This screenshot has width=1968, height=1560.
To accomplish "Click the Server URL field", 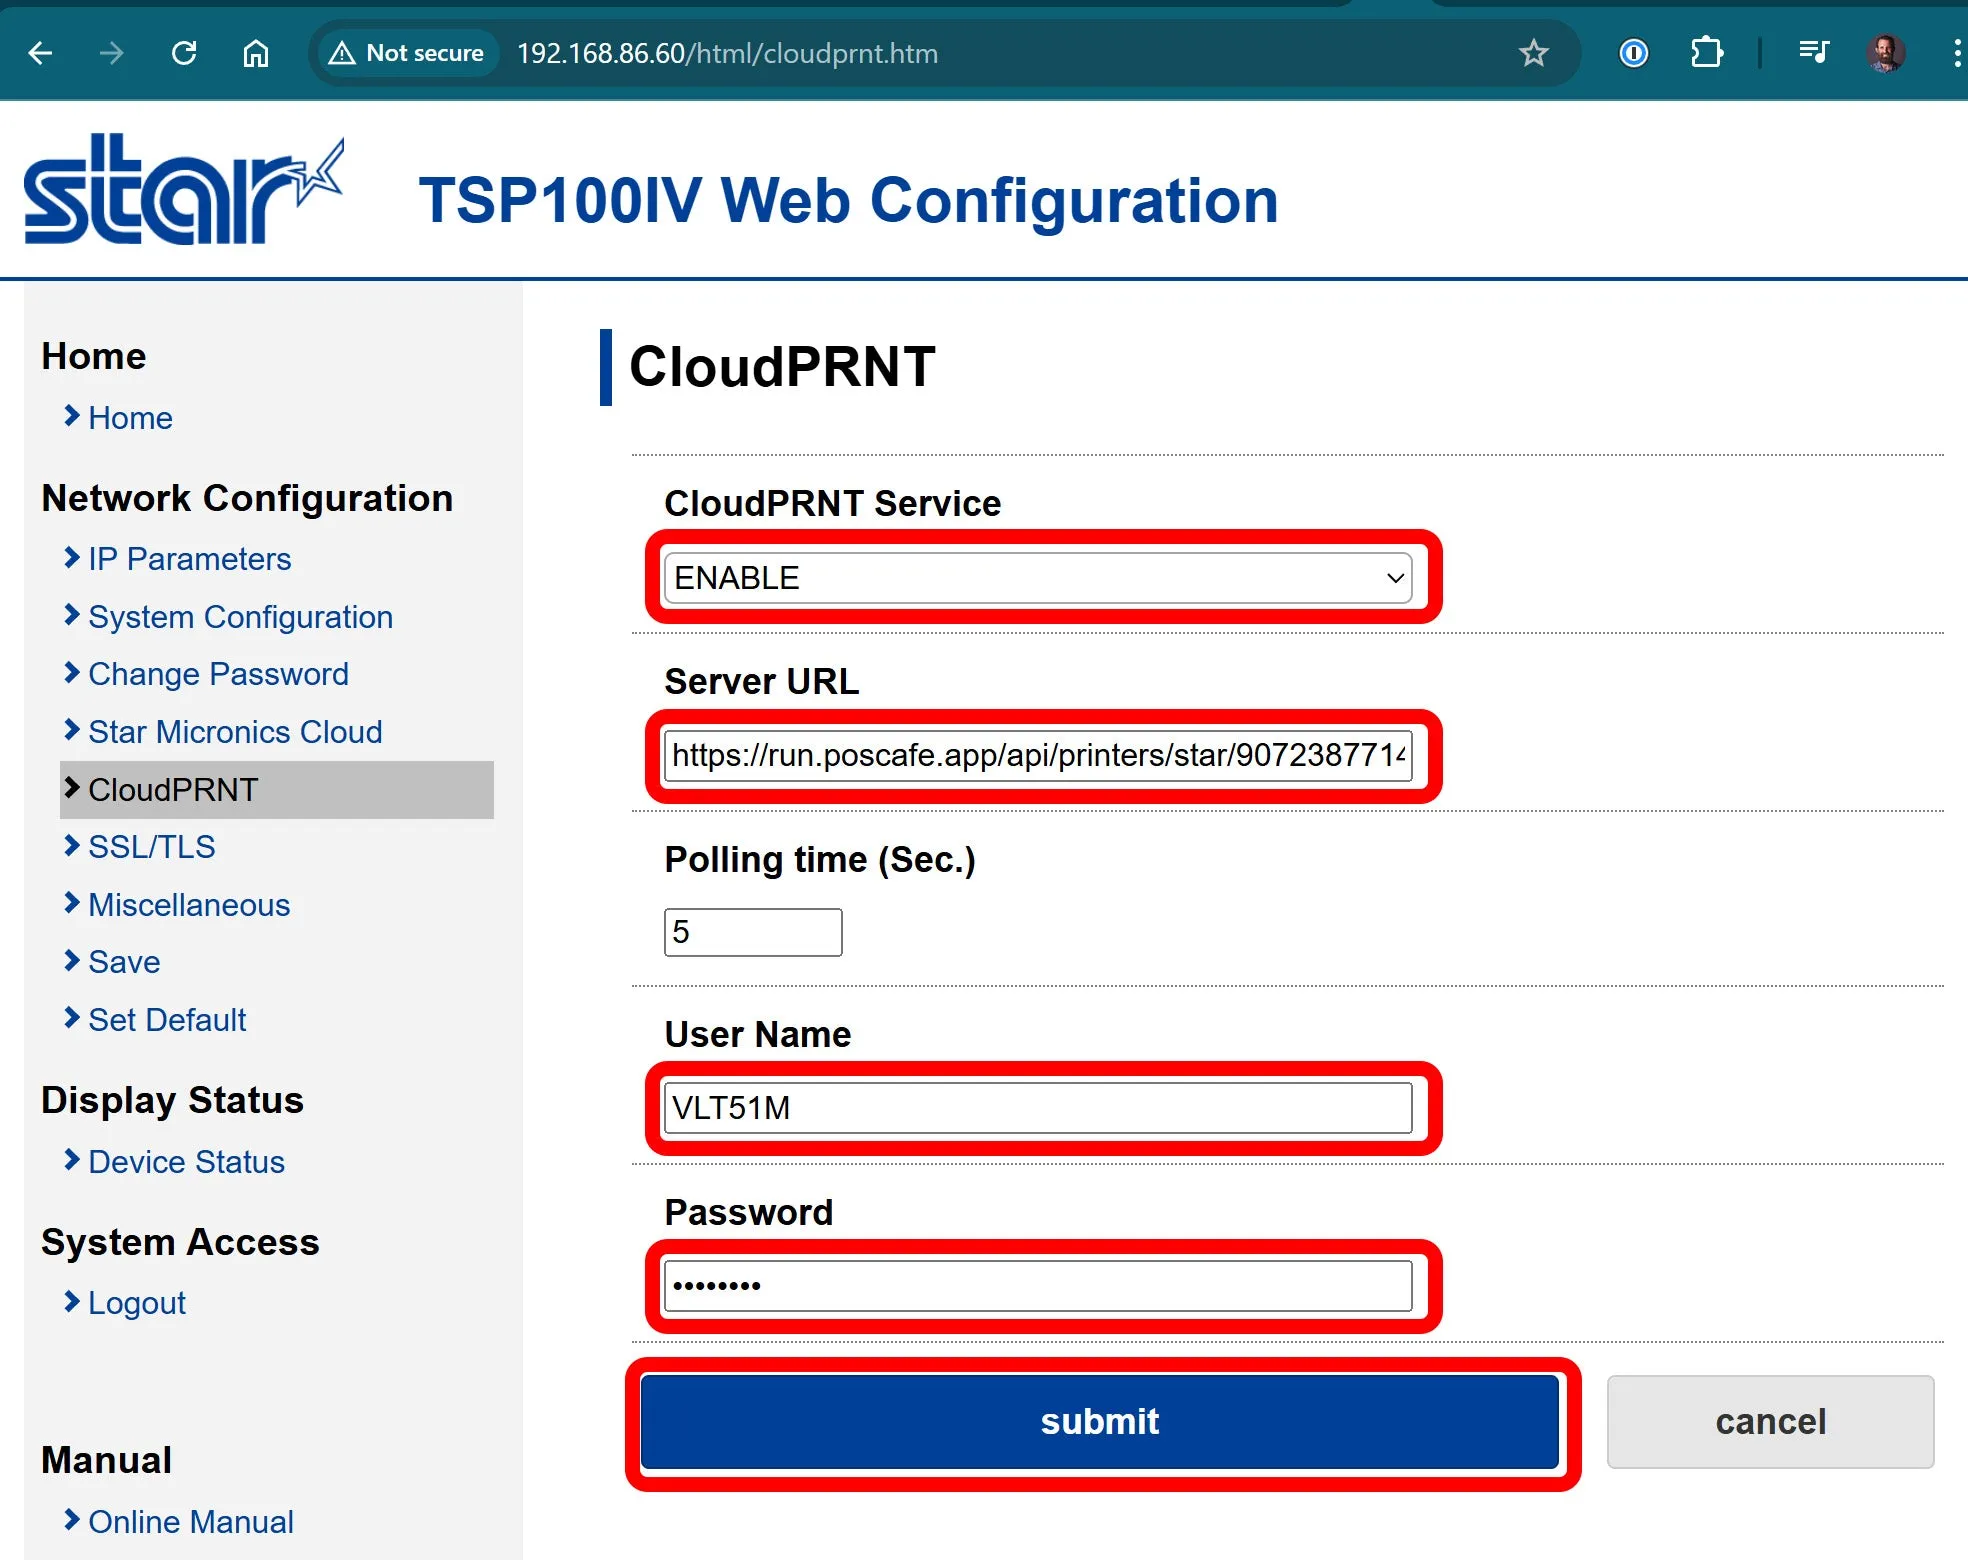I will (x=1038, y=755).
